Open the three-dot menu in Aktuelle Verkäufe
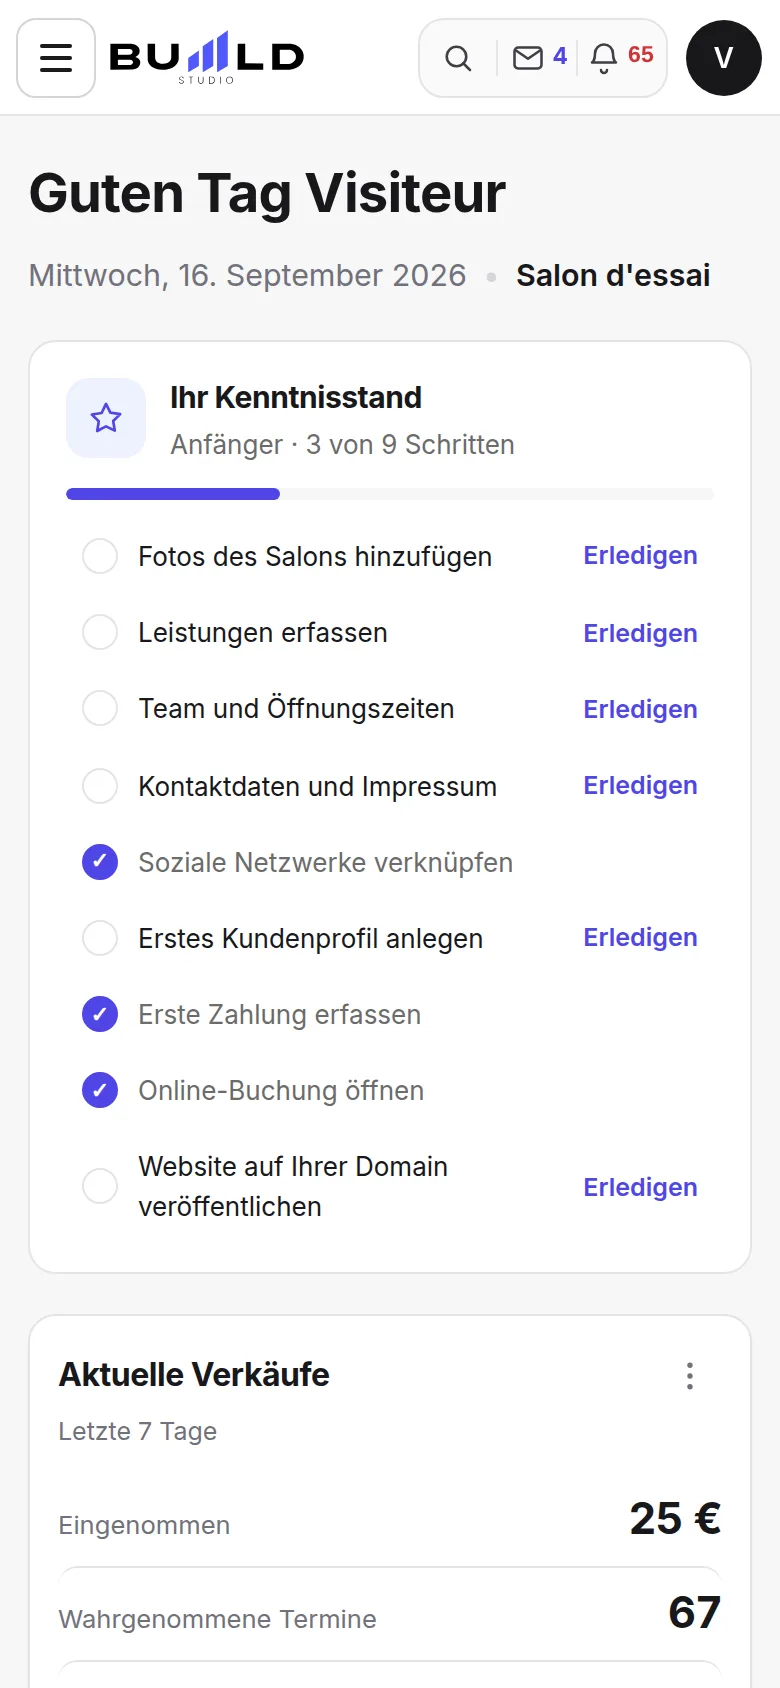 (x=690, y=1376)
